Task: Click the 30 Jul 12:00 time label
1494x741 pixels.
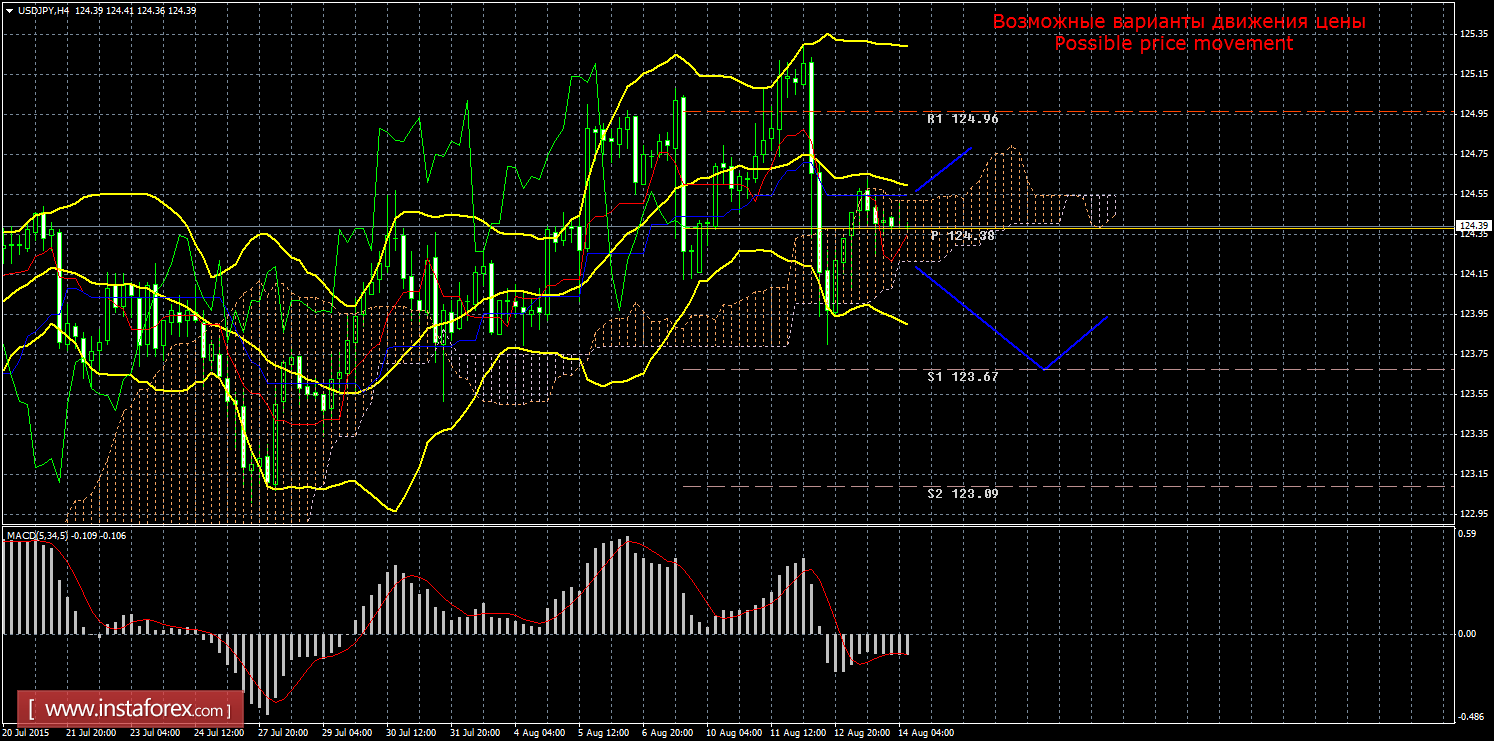Action: click(x=411, y=733)
